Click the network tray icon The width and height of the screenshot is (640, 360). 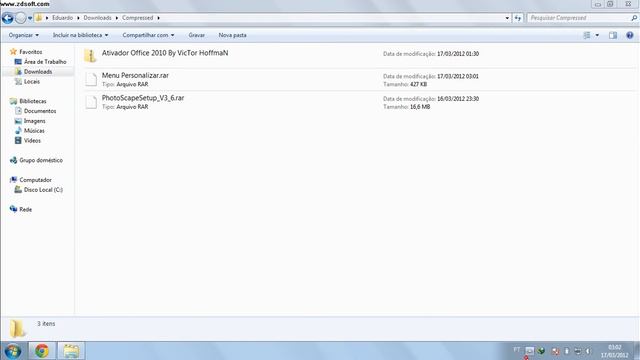(578, 351)
